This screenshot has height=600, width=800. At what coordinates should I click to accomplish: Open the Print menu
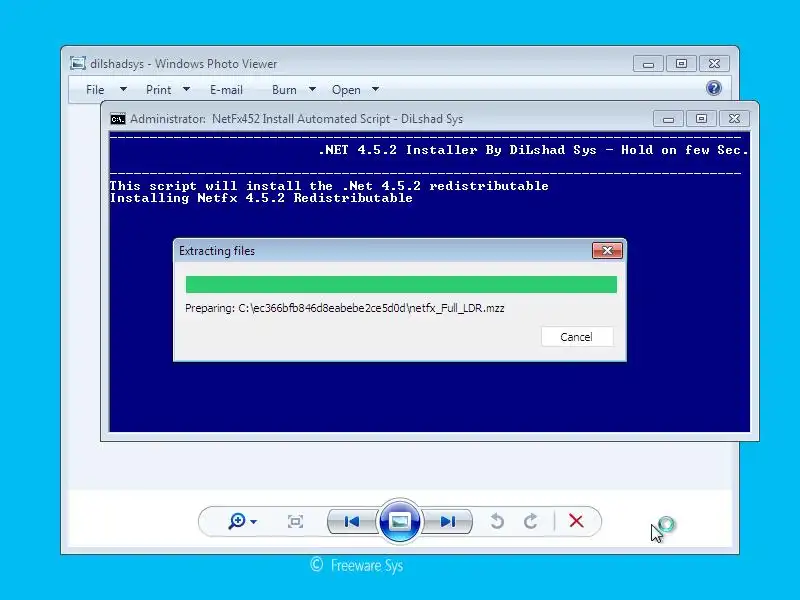(158, 90)
